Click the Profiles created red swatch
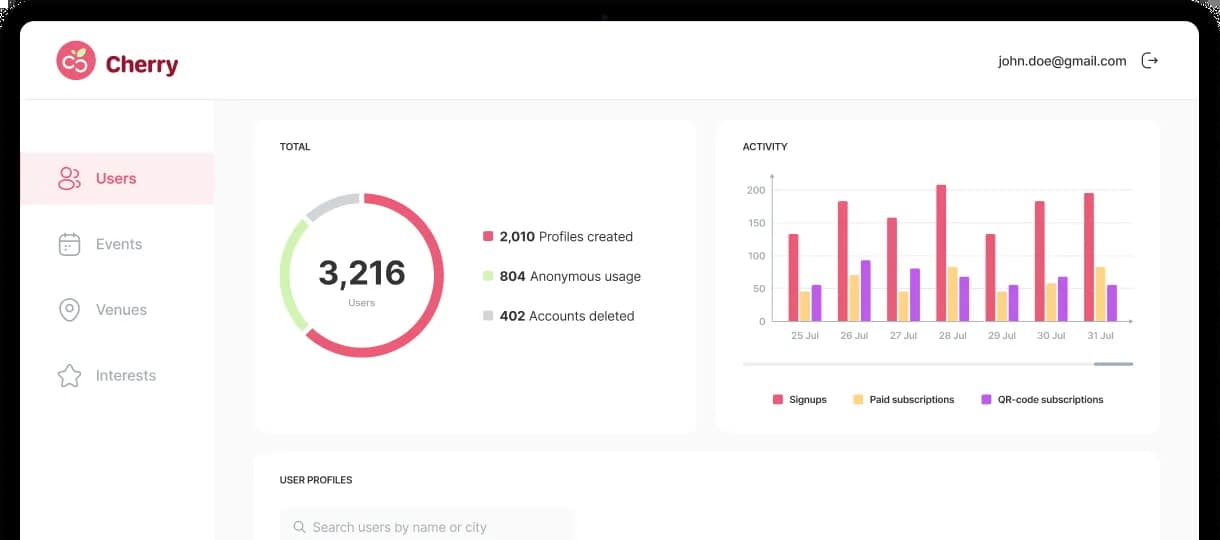This screenshot has width=1220, height=540. point(488,237)
